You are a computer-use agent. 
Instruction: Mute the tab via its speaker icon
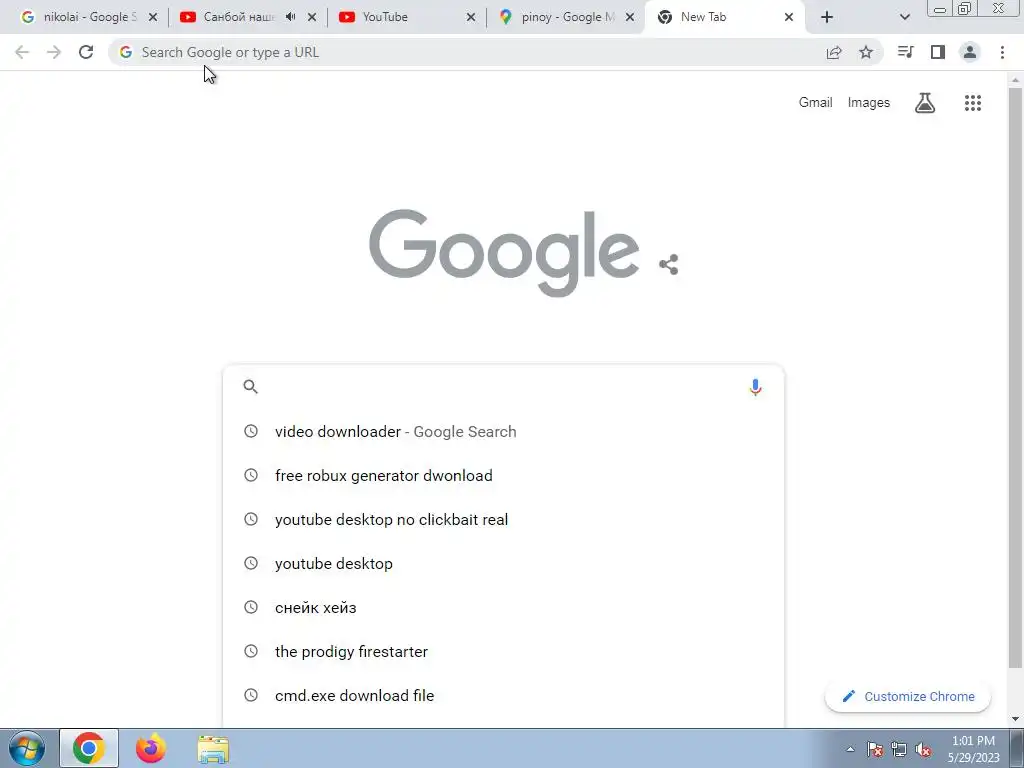[291, 17]
